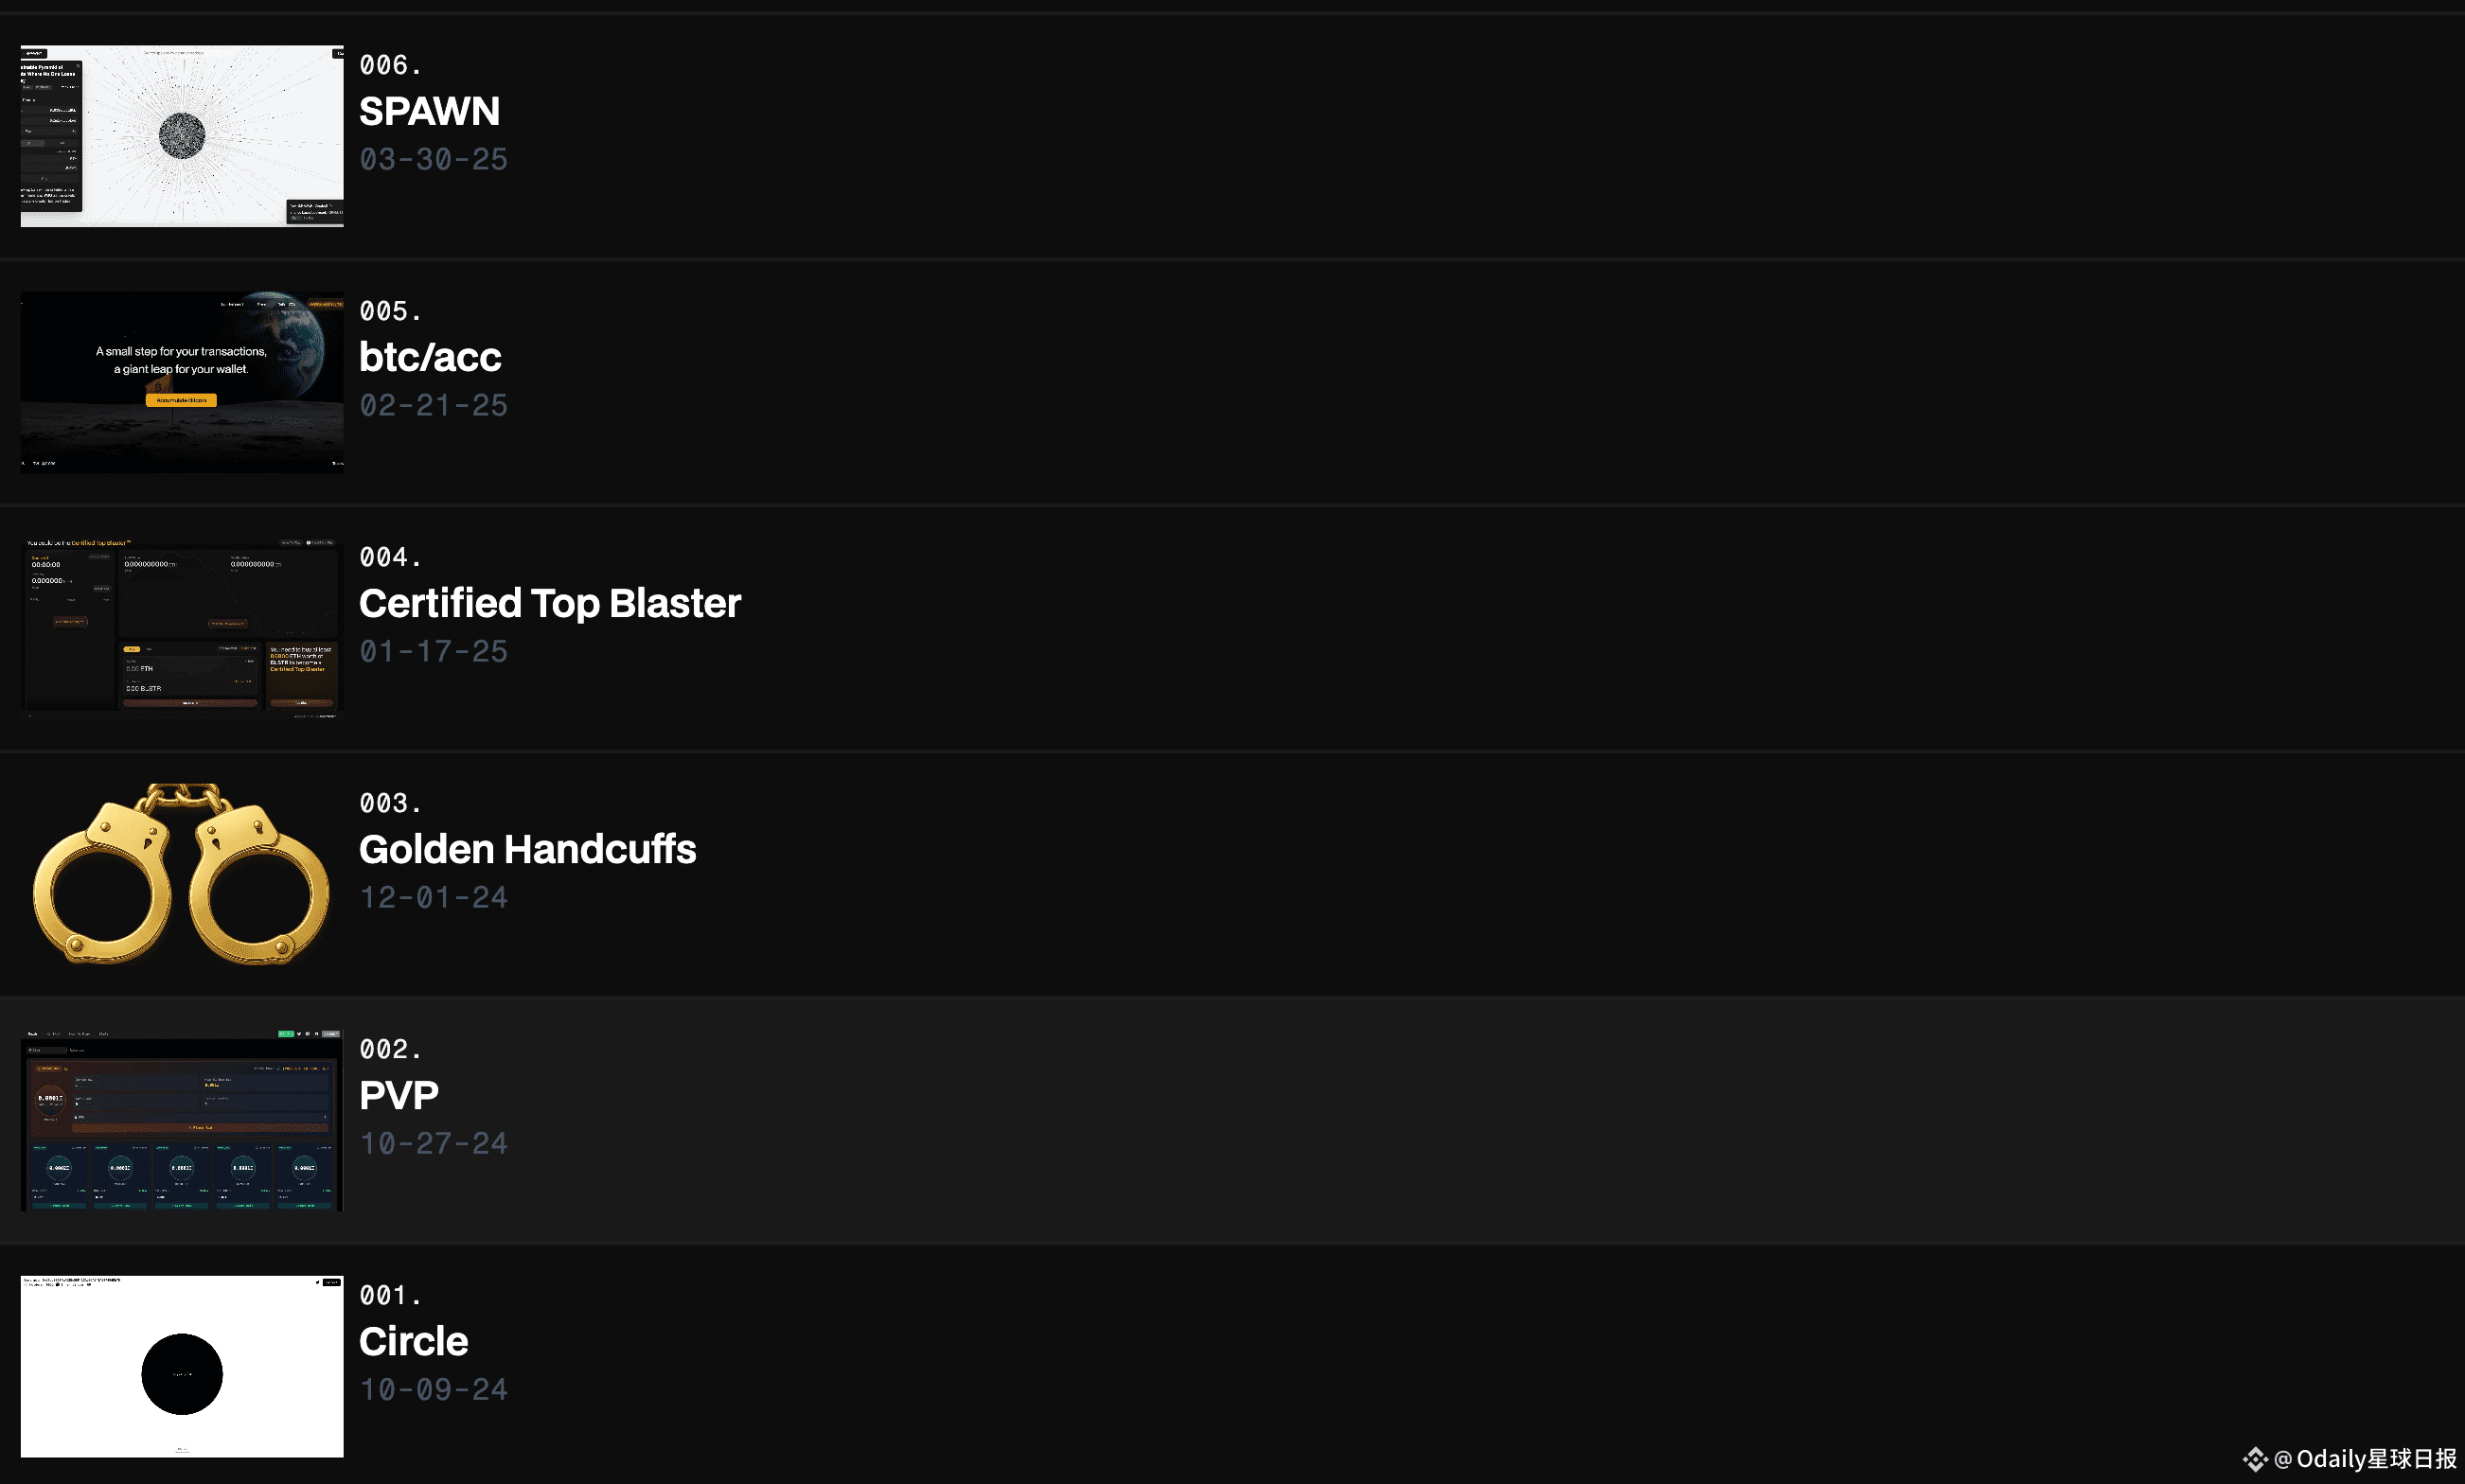The width and height of the screenshot is (2465, 1484).
Task: Click the 10-27-24 date under PVP
Action: tap(433, 1143)
